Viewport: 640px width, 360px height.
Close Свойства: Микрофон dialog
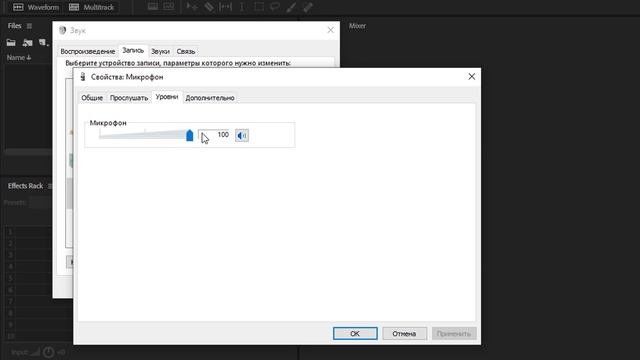click(471, 77)
